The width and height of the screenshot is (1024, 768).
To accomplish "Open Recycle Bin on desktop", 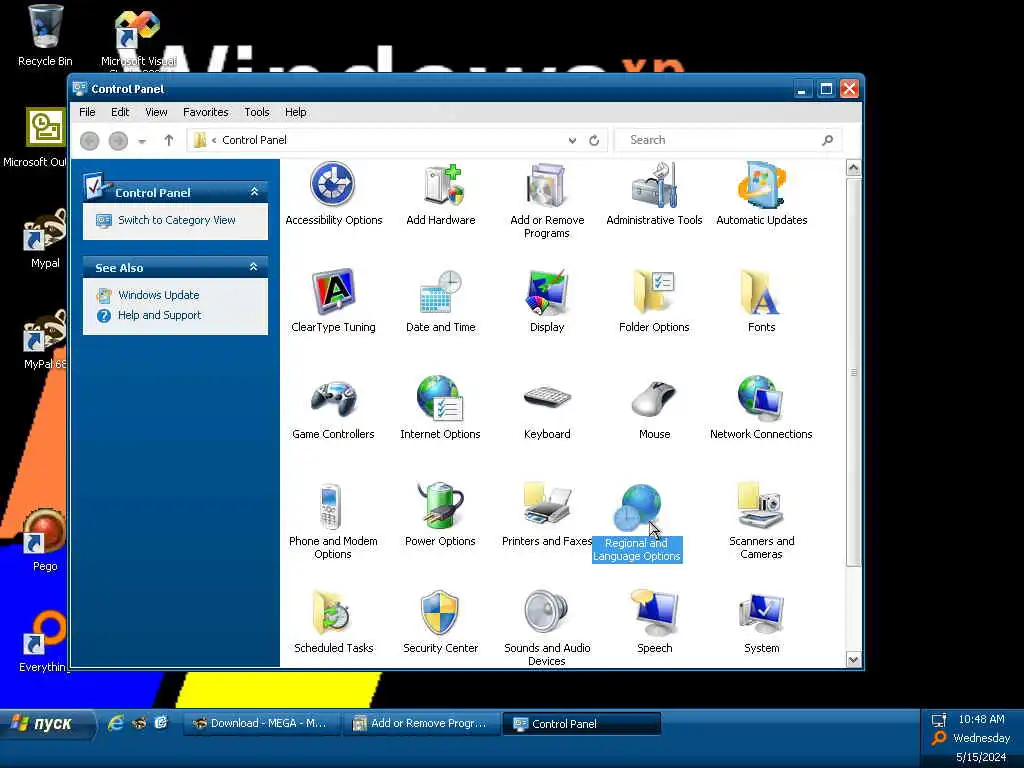I will (x=45, y=36).
